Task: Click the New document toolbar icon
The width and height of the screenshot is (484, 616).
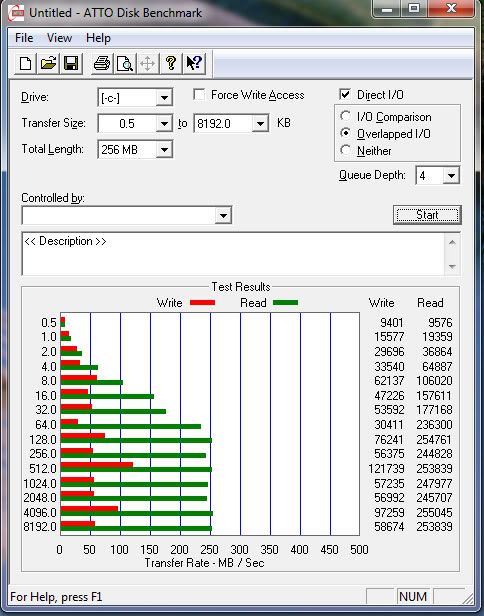Action: 26,63
